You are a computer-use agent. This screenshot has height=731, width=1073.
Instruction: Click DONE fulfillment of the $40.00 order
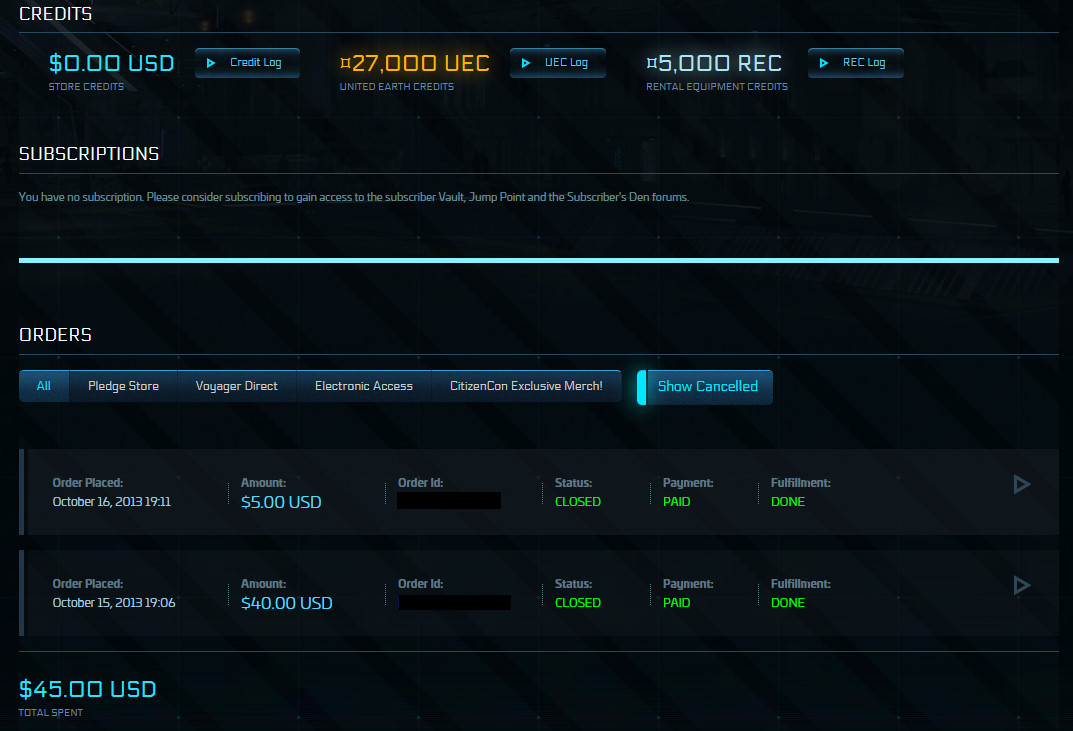(788, 603)
